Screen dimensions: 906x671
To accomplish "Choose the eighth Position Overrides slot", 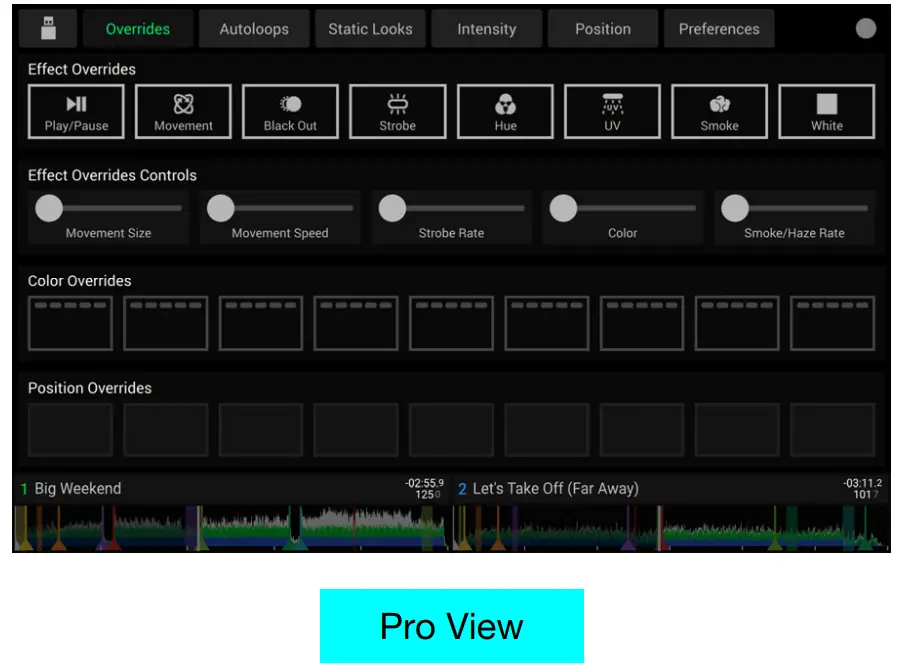I will coord(737,430).
